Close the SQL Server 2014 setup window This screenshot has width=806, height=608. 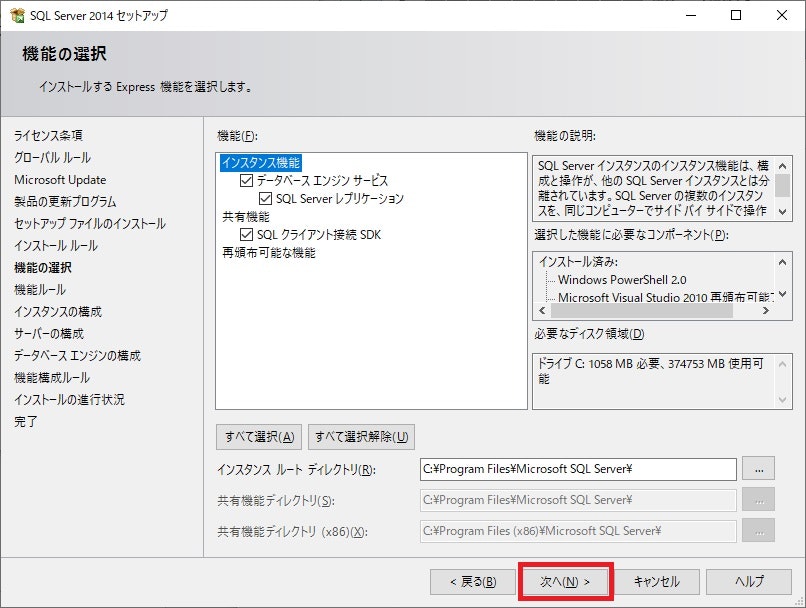tap(782, 15)
